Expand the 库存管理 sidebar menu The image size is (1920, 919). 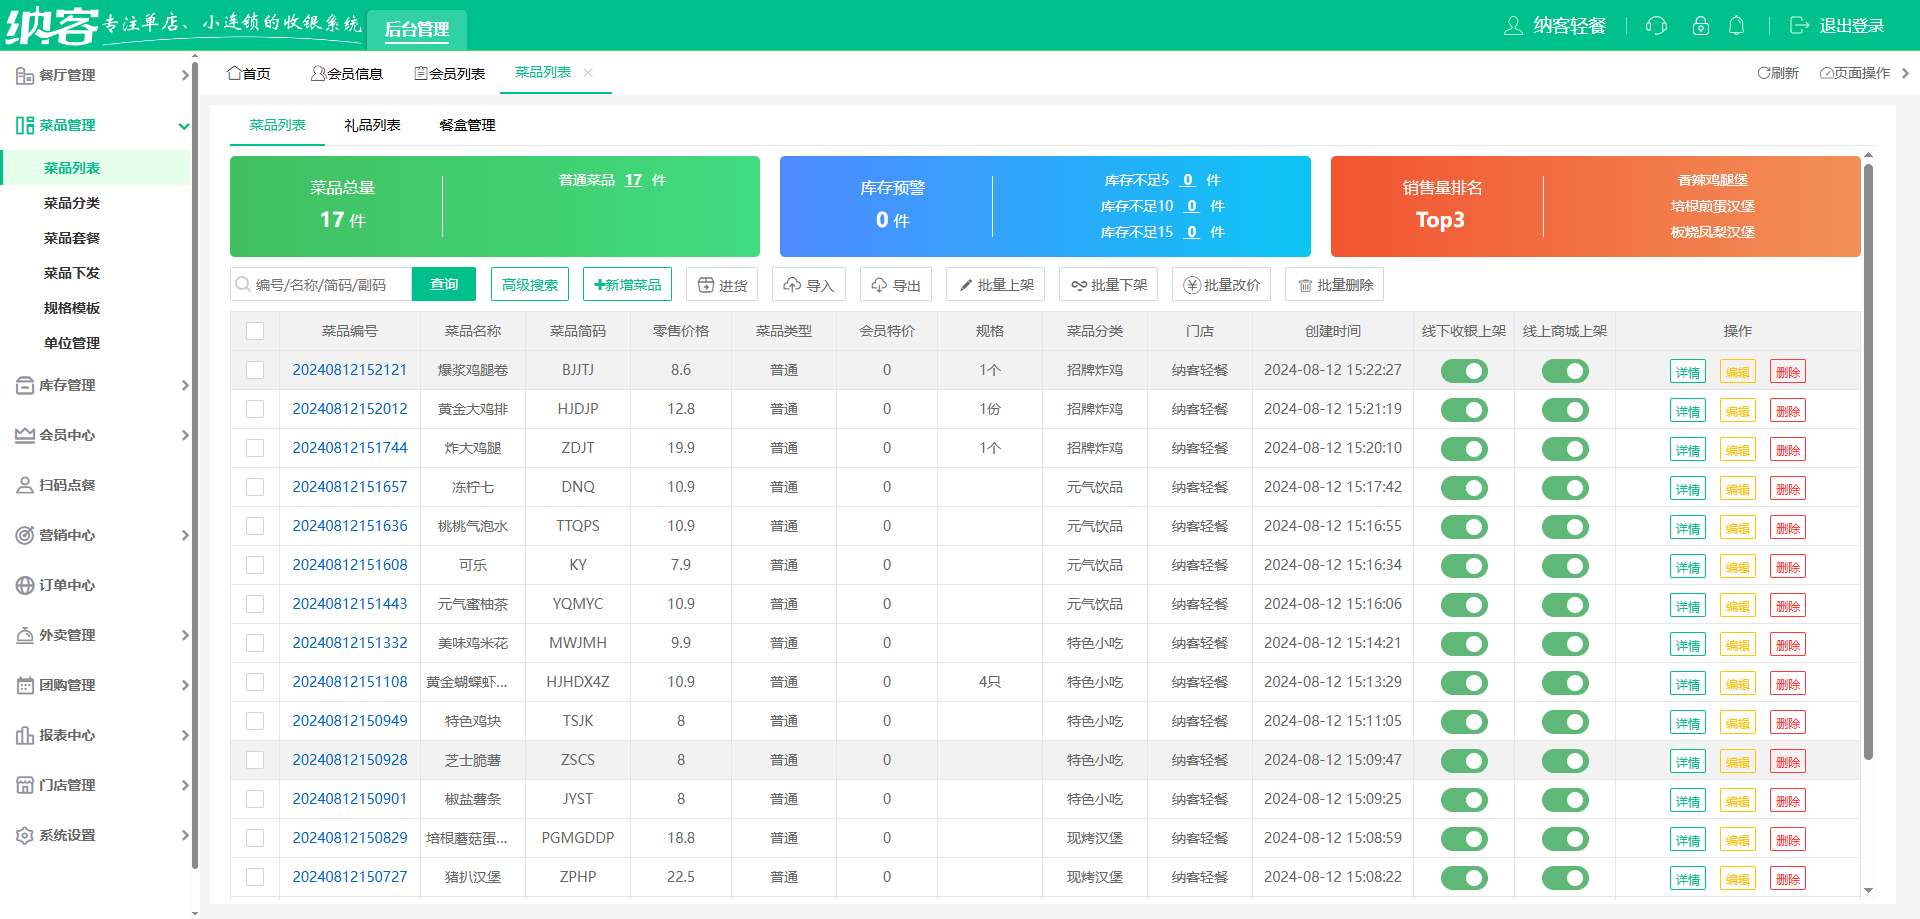click(100, 385)
